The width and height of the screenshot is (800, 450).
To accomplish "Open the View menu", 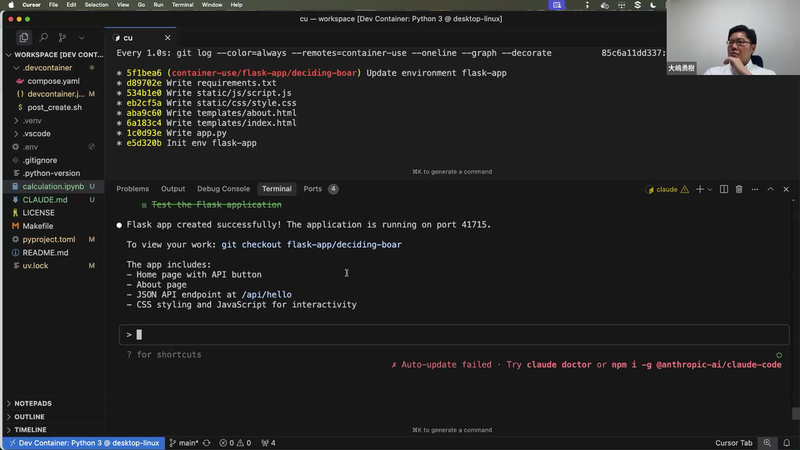I will pos(123,5).
